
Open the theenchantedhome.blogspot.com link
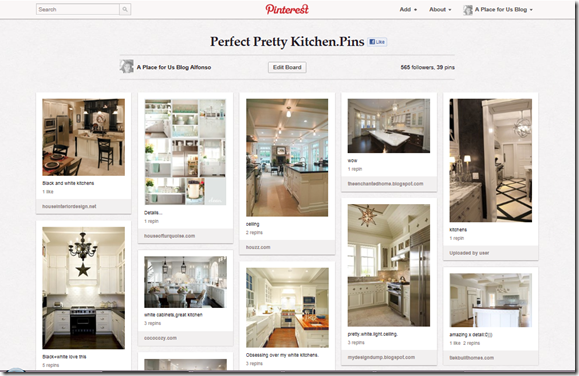click(x=386, y=184)
